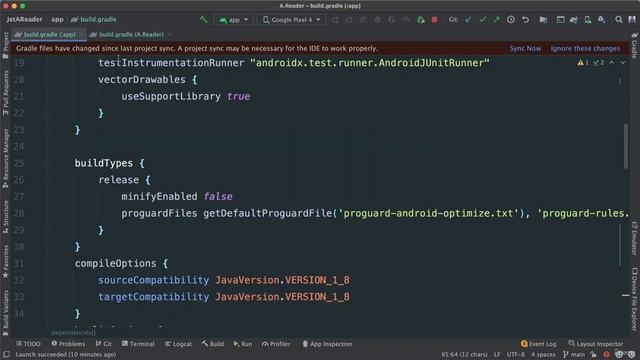Click Sync Project with Gradle Files icon

click(x=574, y=20)
